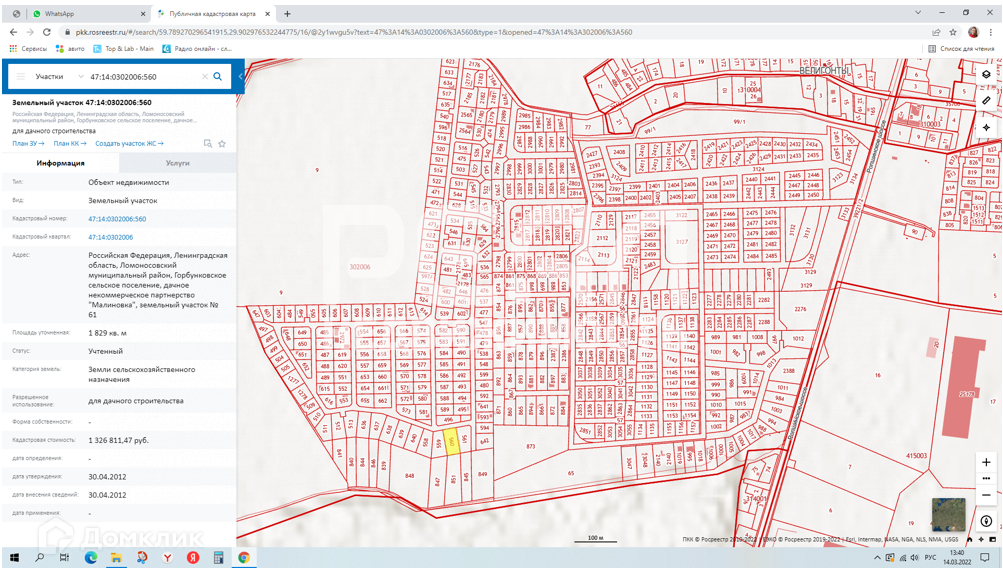Open the План ЗУ link
Screen dimensions: 1003x581
28,144
